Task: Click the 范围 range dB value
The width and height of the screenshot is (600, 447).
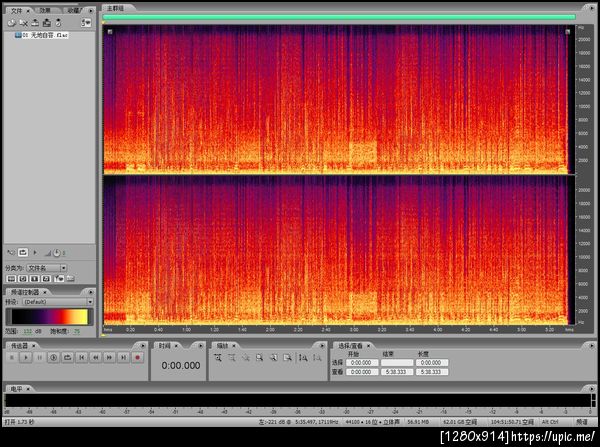Action: pyautogui.click(x=28, y=331)
